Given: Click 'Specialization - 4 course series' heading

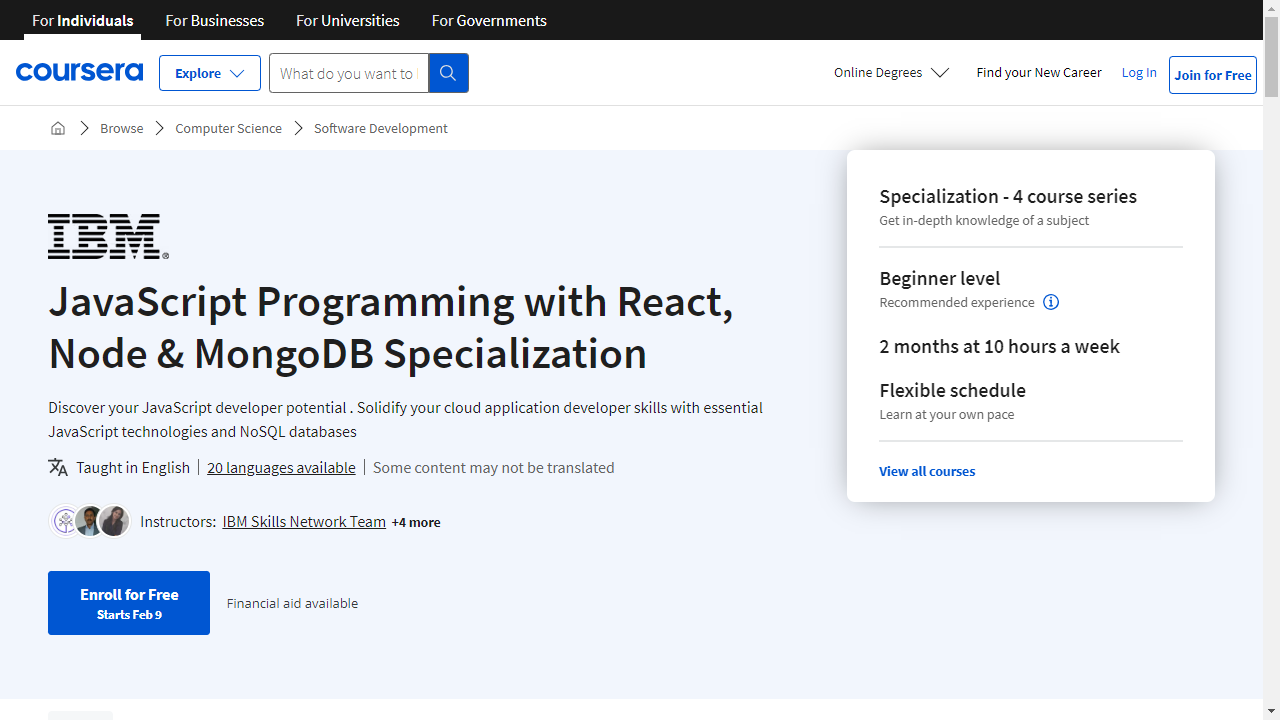Looking at the screenshot, I should coord(1008,196).
